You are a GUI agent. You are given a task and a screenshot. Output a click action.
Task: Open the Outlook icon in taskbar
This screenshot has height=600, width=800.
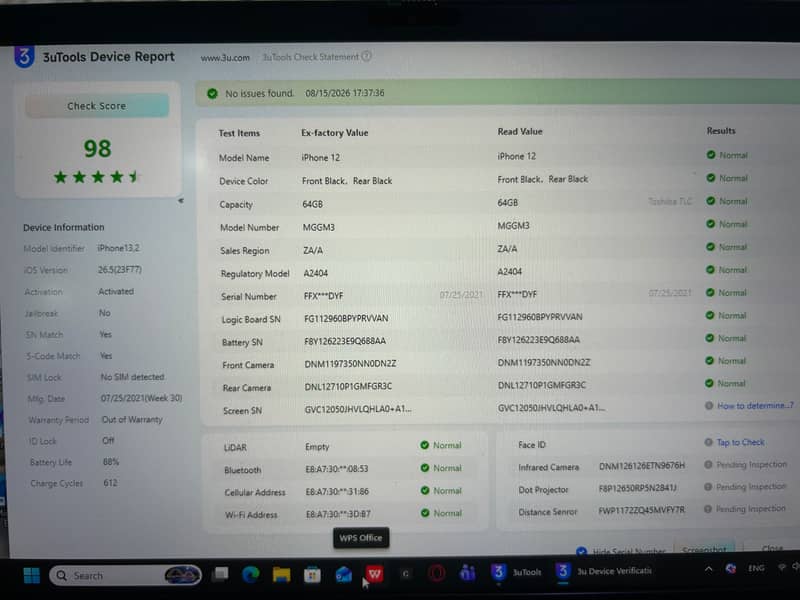[x=343, y=575]
